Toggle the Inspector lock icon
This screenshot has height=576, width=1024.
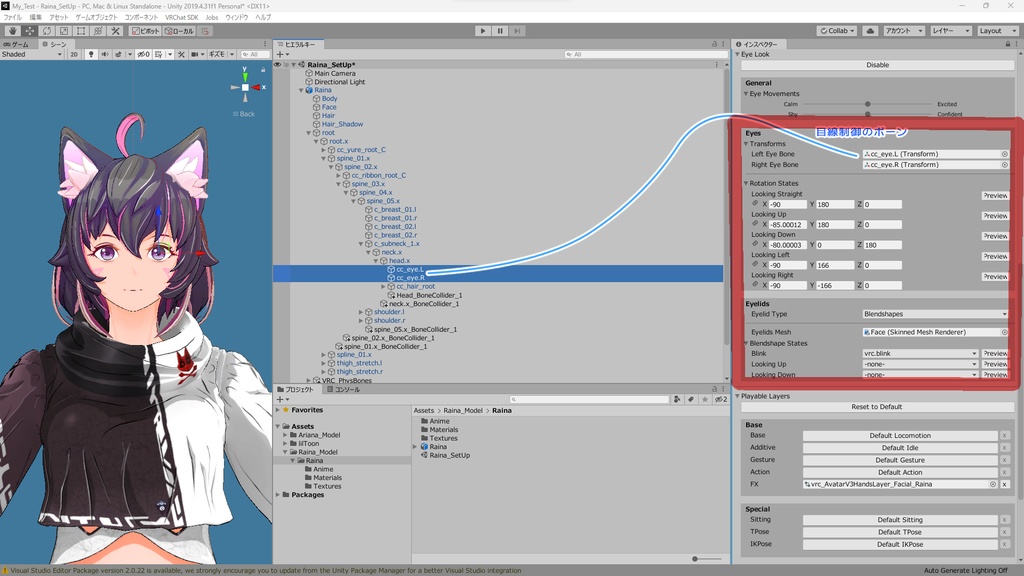[1008, 44]
